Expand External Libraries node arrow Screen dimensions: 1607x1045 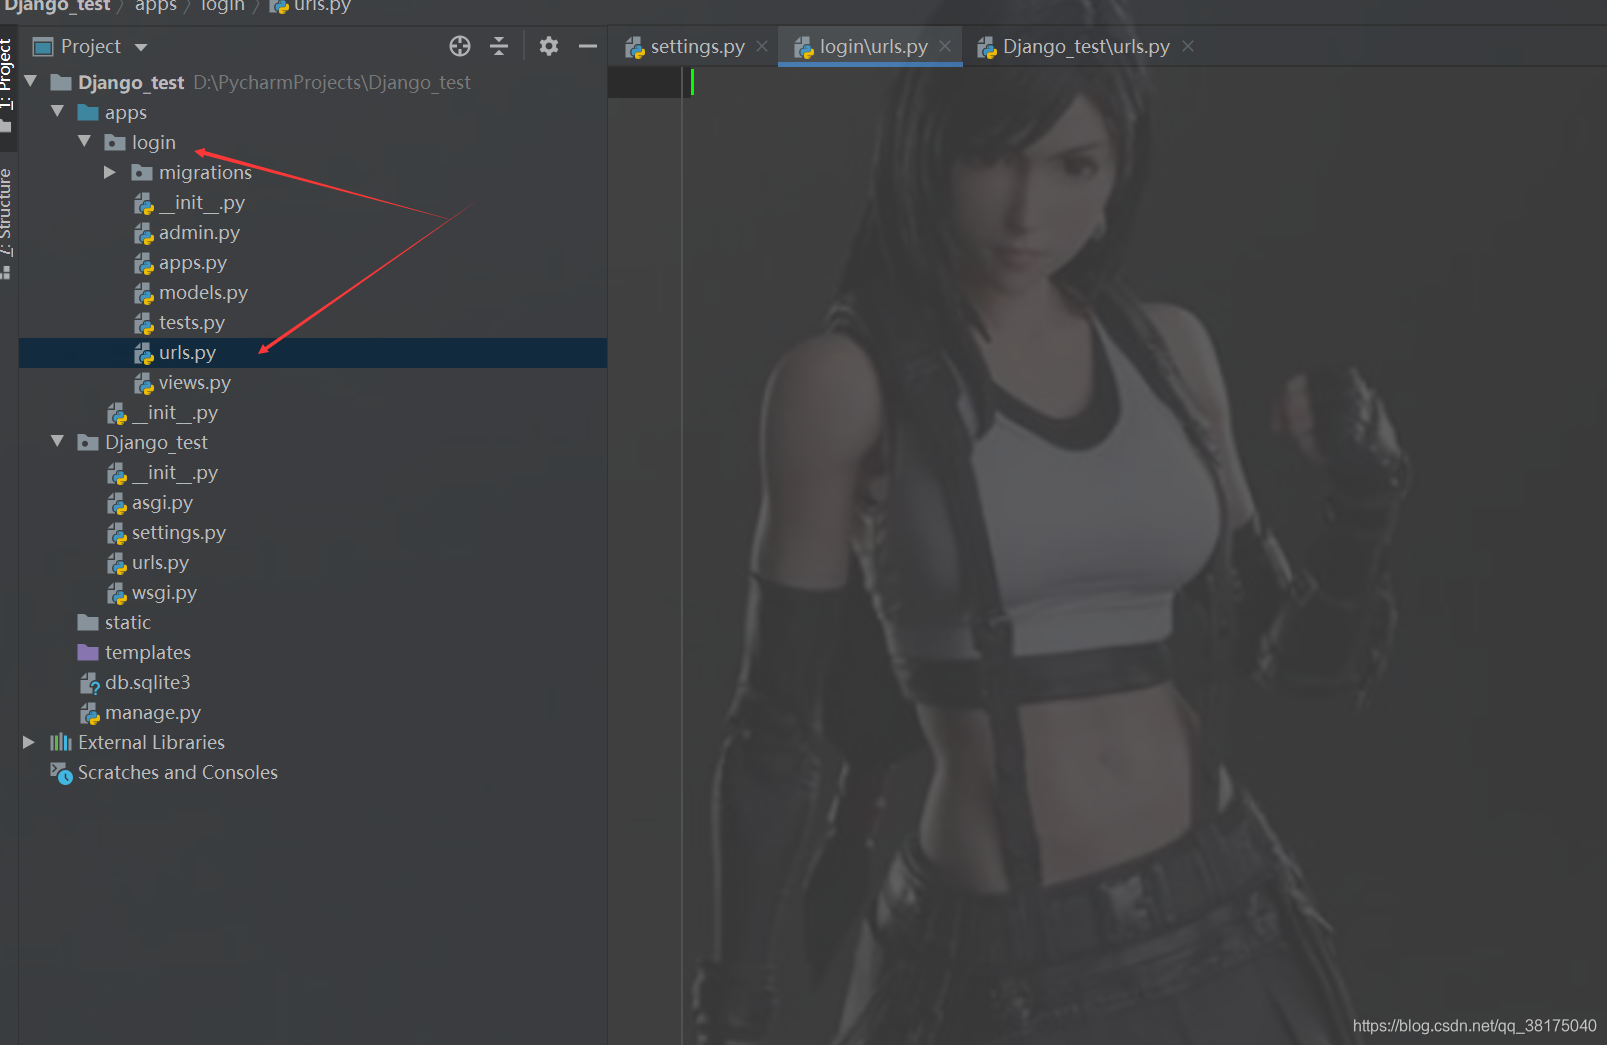(x=29, y=742)
